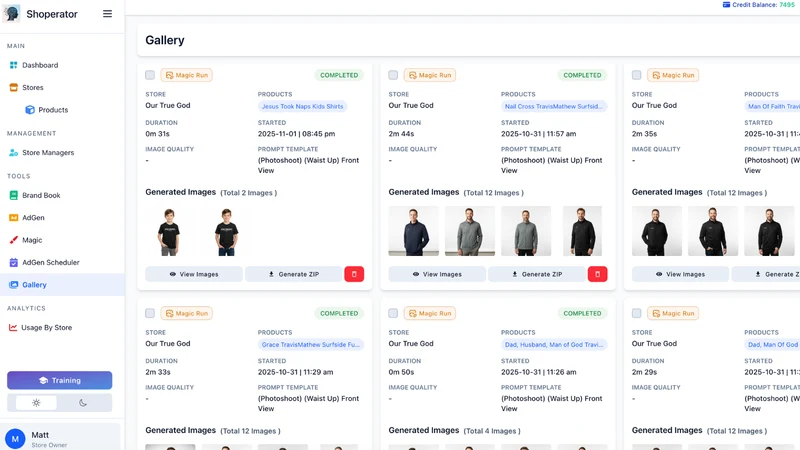800x450 pixels.
Task: Open second kid shirt thumbnail
Action: click(227, 231)
